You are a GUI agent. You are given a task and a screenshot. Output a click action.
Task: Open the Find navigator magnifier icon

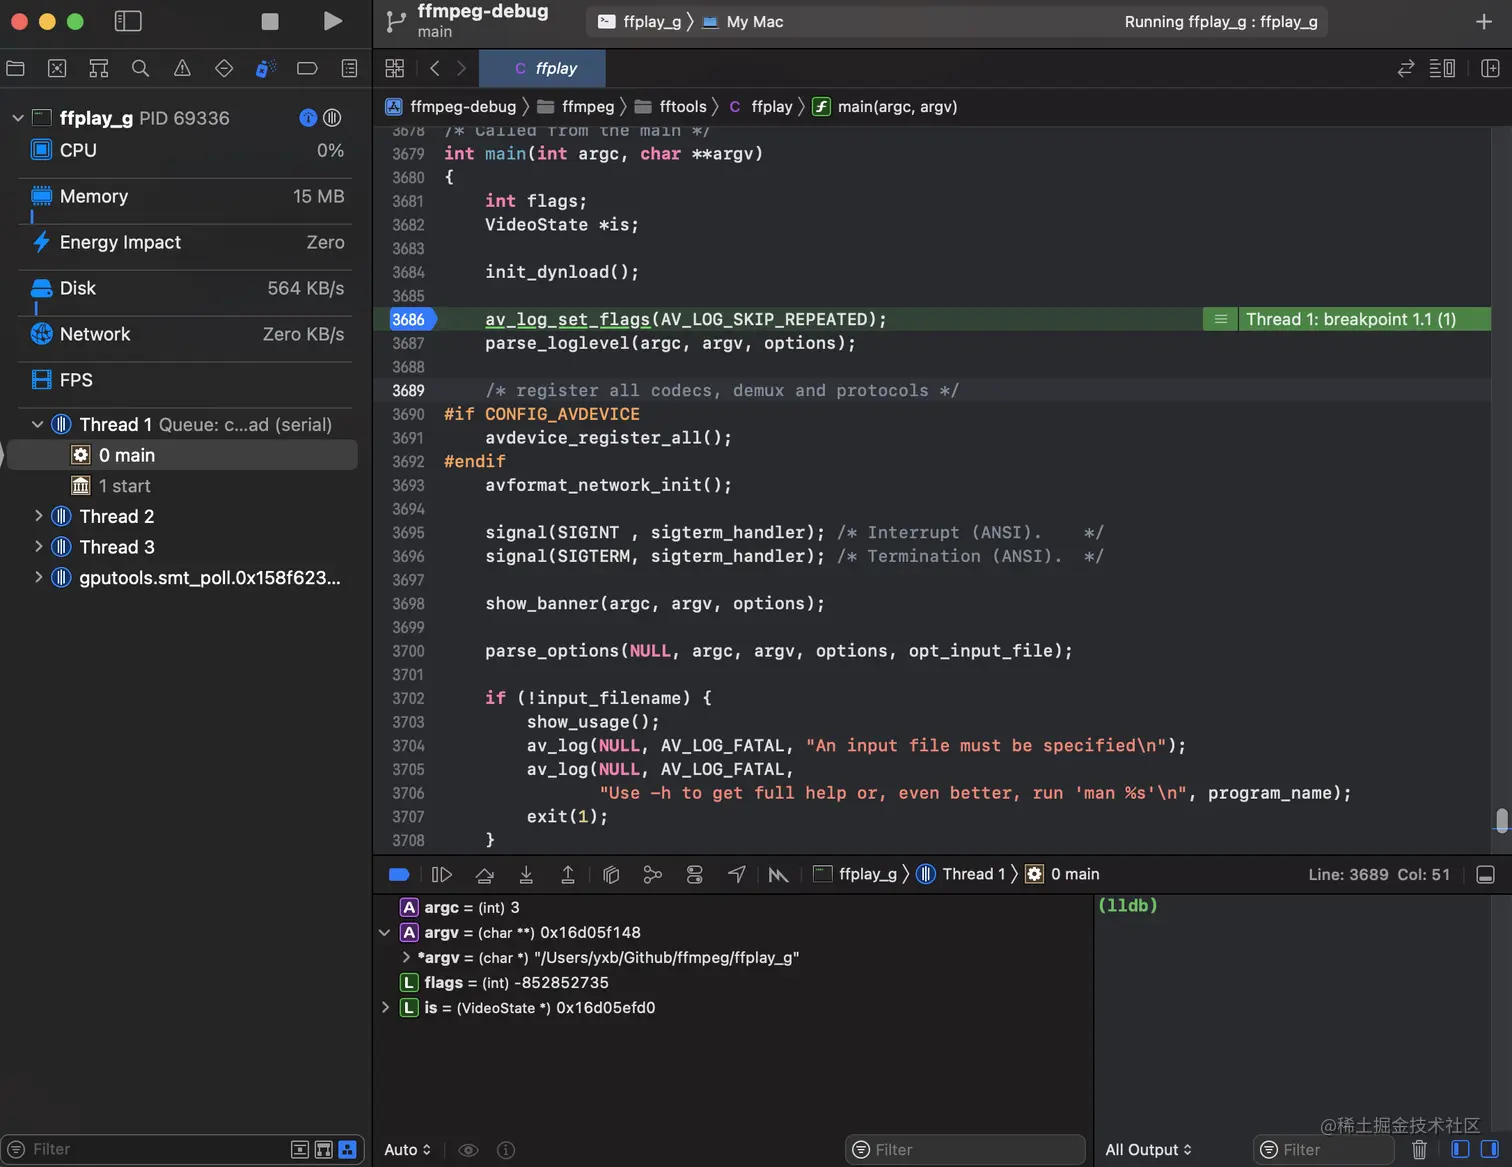pos(140,68)
